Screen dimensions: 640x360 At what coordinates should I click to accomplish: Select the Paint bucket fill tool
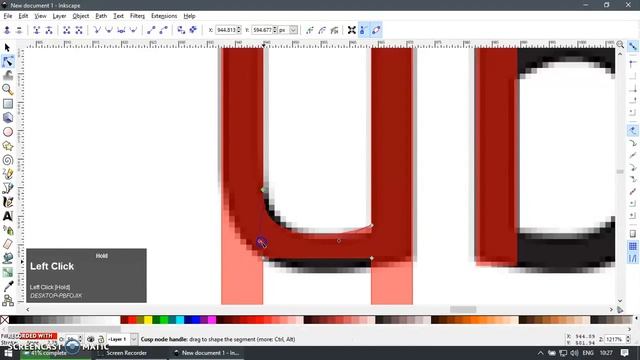tap(7, 258)
